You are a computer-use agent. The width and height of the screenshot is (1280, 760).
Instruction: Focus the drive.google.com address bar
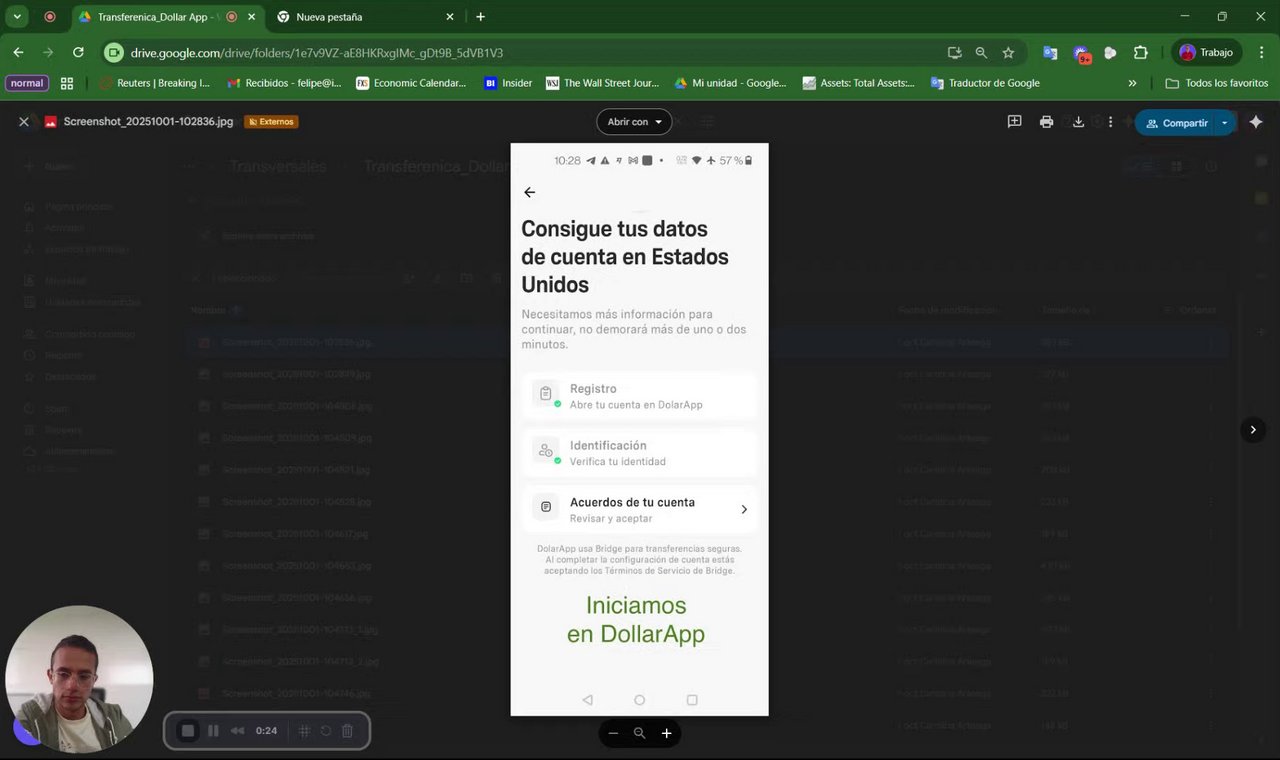tap(530, 53)
